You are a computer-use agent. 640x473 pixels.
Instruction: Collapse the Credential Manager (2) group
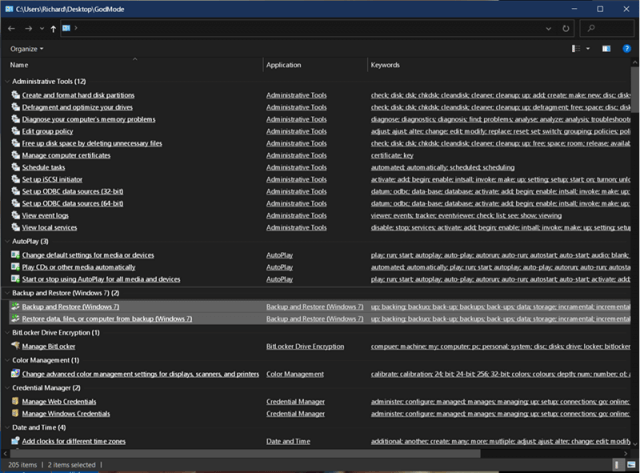coord(7,388)
